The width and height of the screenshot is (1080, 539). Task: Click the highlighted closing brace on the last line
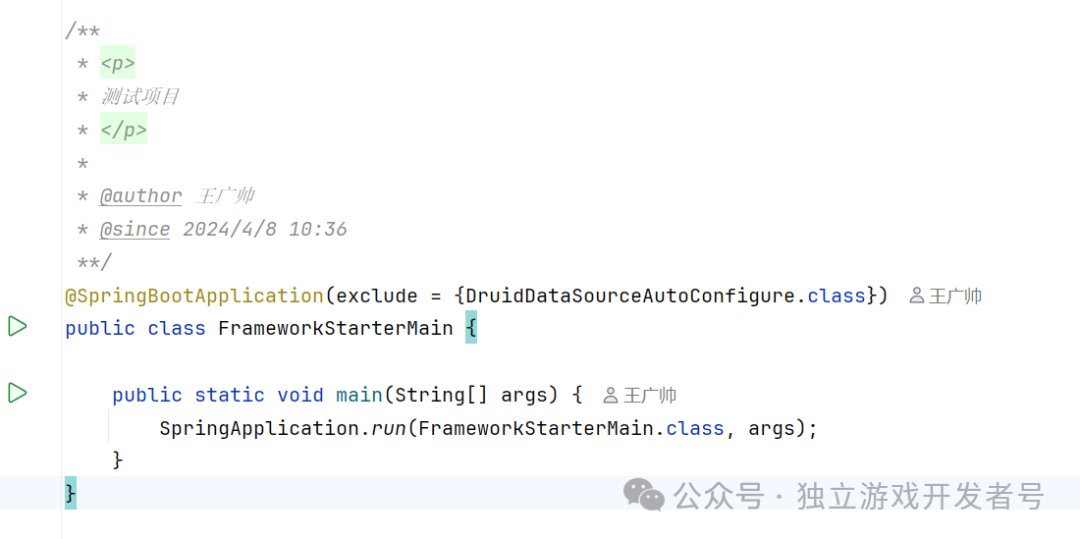pos(70,493)
